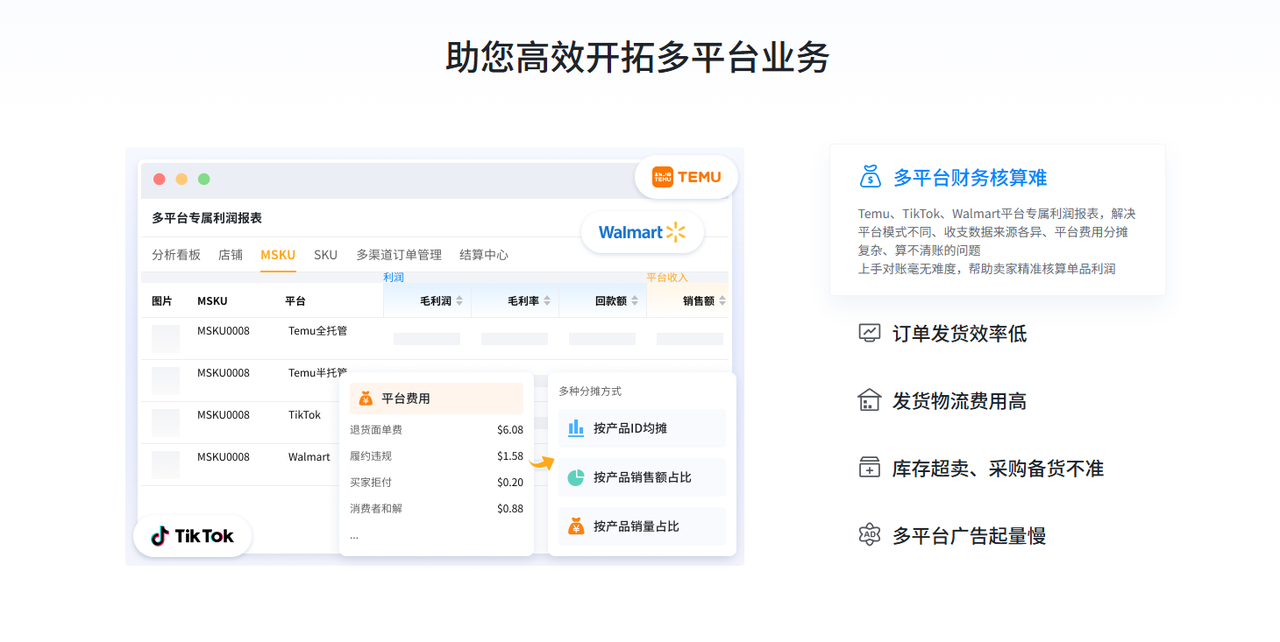Viewport: 1280px width, 642px height.
Task: Click the Walmart logo badge
Action: (x=642, y=232)
